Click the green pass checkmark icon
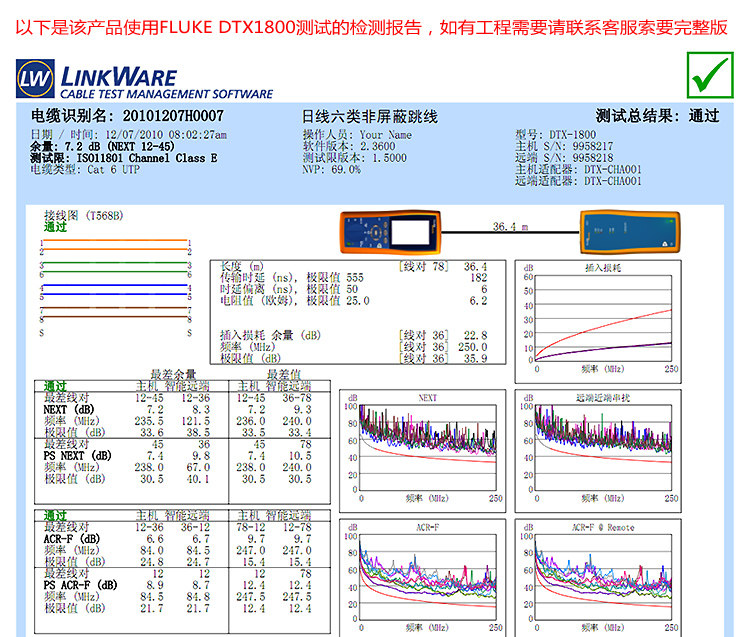Viewport: 750px width, 637px height. [x=710, y=75]
